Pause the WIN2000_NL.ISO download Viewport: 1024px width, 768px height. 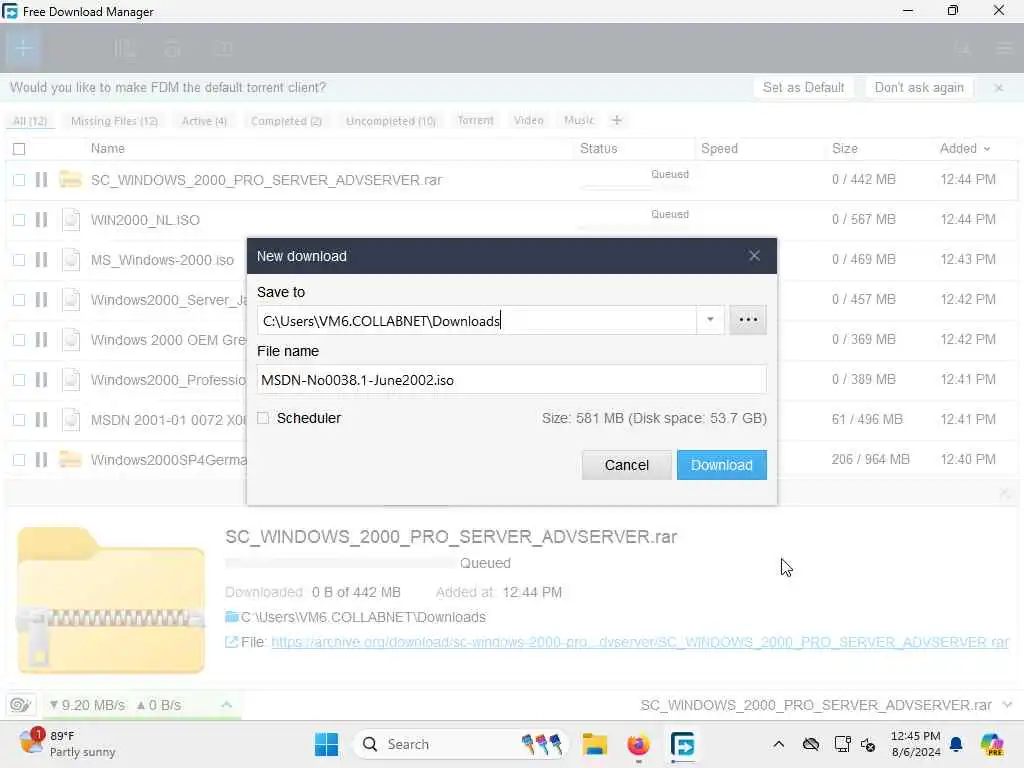pyautogui.click(x=41, y=219)
